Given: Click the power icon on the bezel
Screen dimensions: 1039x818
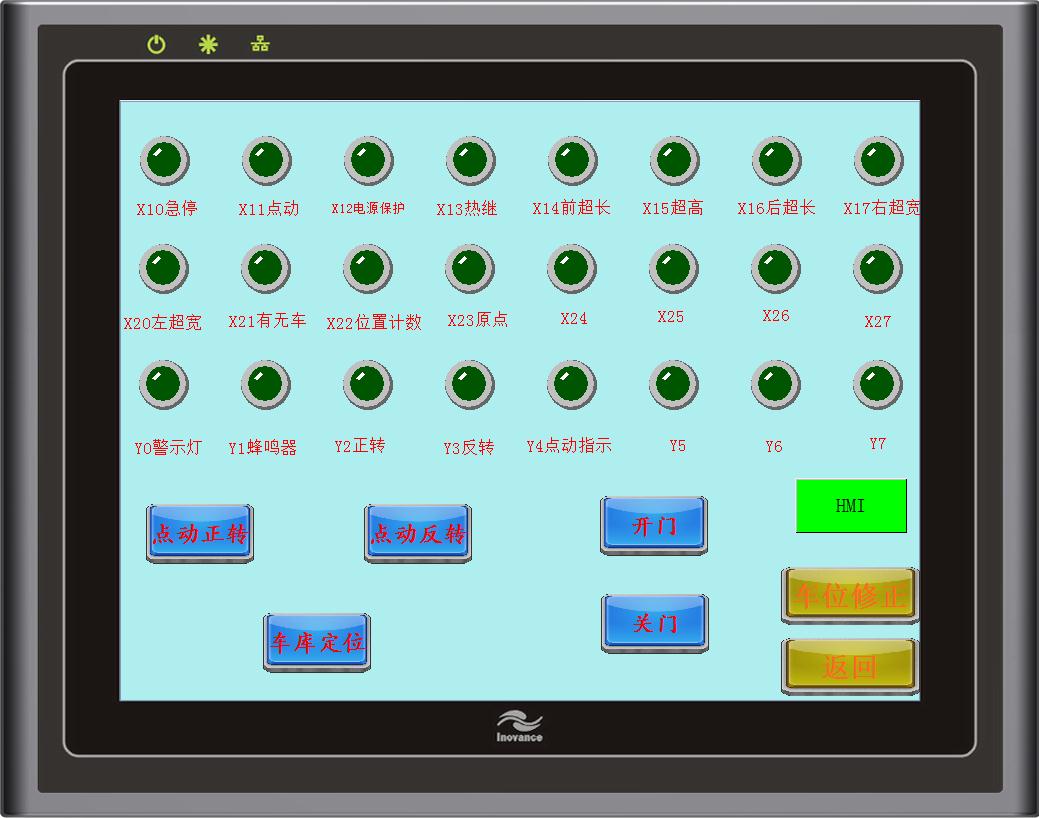Looking at the screenshot, I should tap(157, 45).
